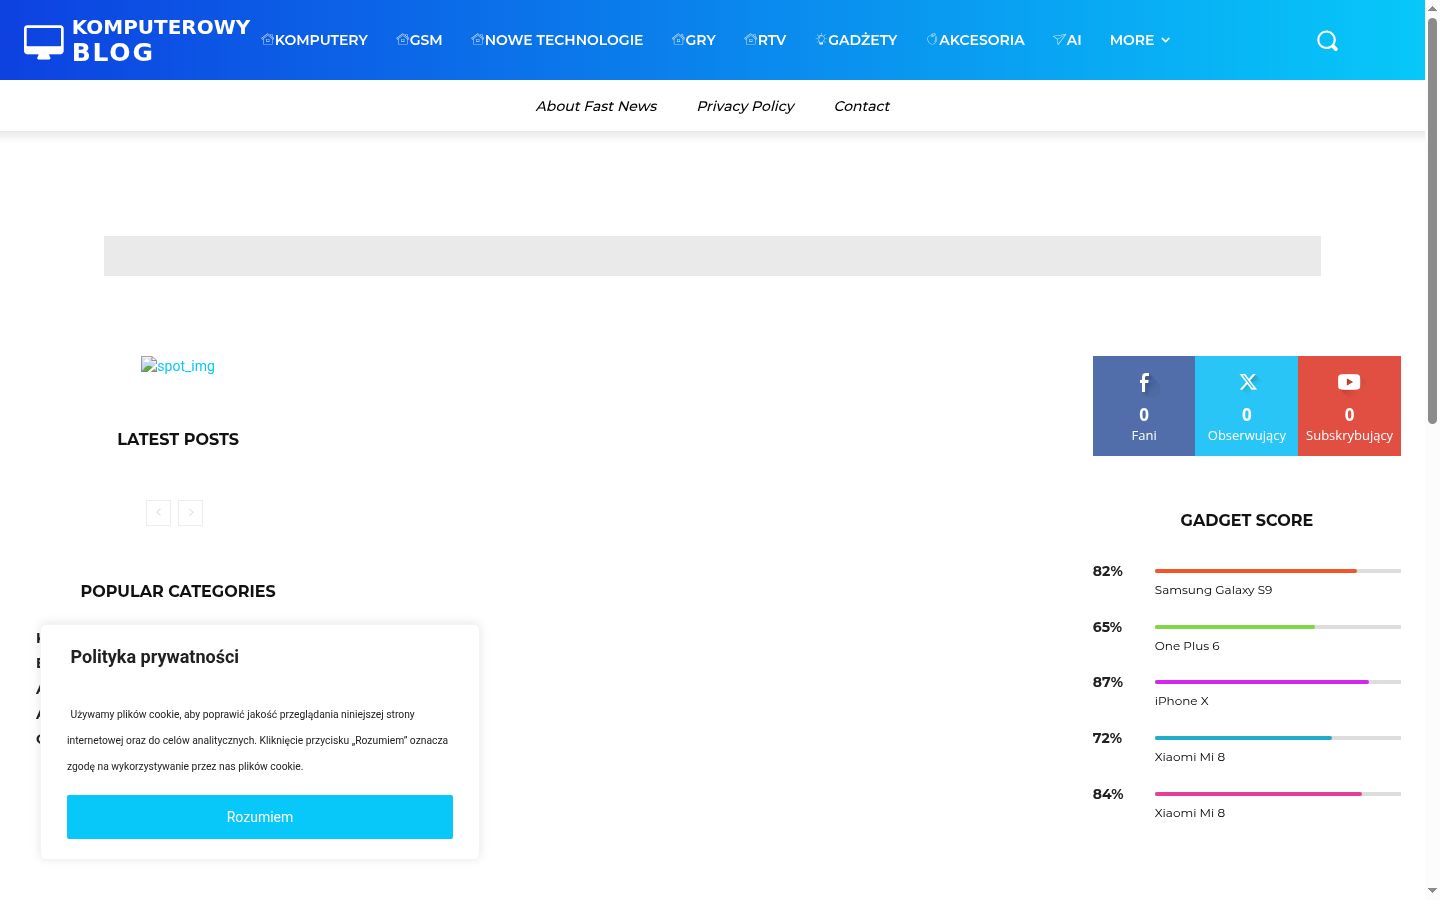This screenshot has width=1440, height=900.
Task: Open the search magnifier icon
Action: (1327, 41)
